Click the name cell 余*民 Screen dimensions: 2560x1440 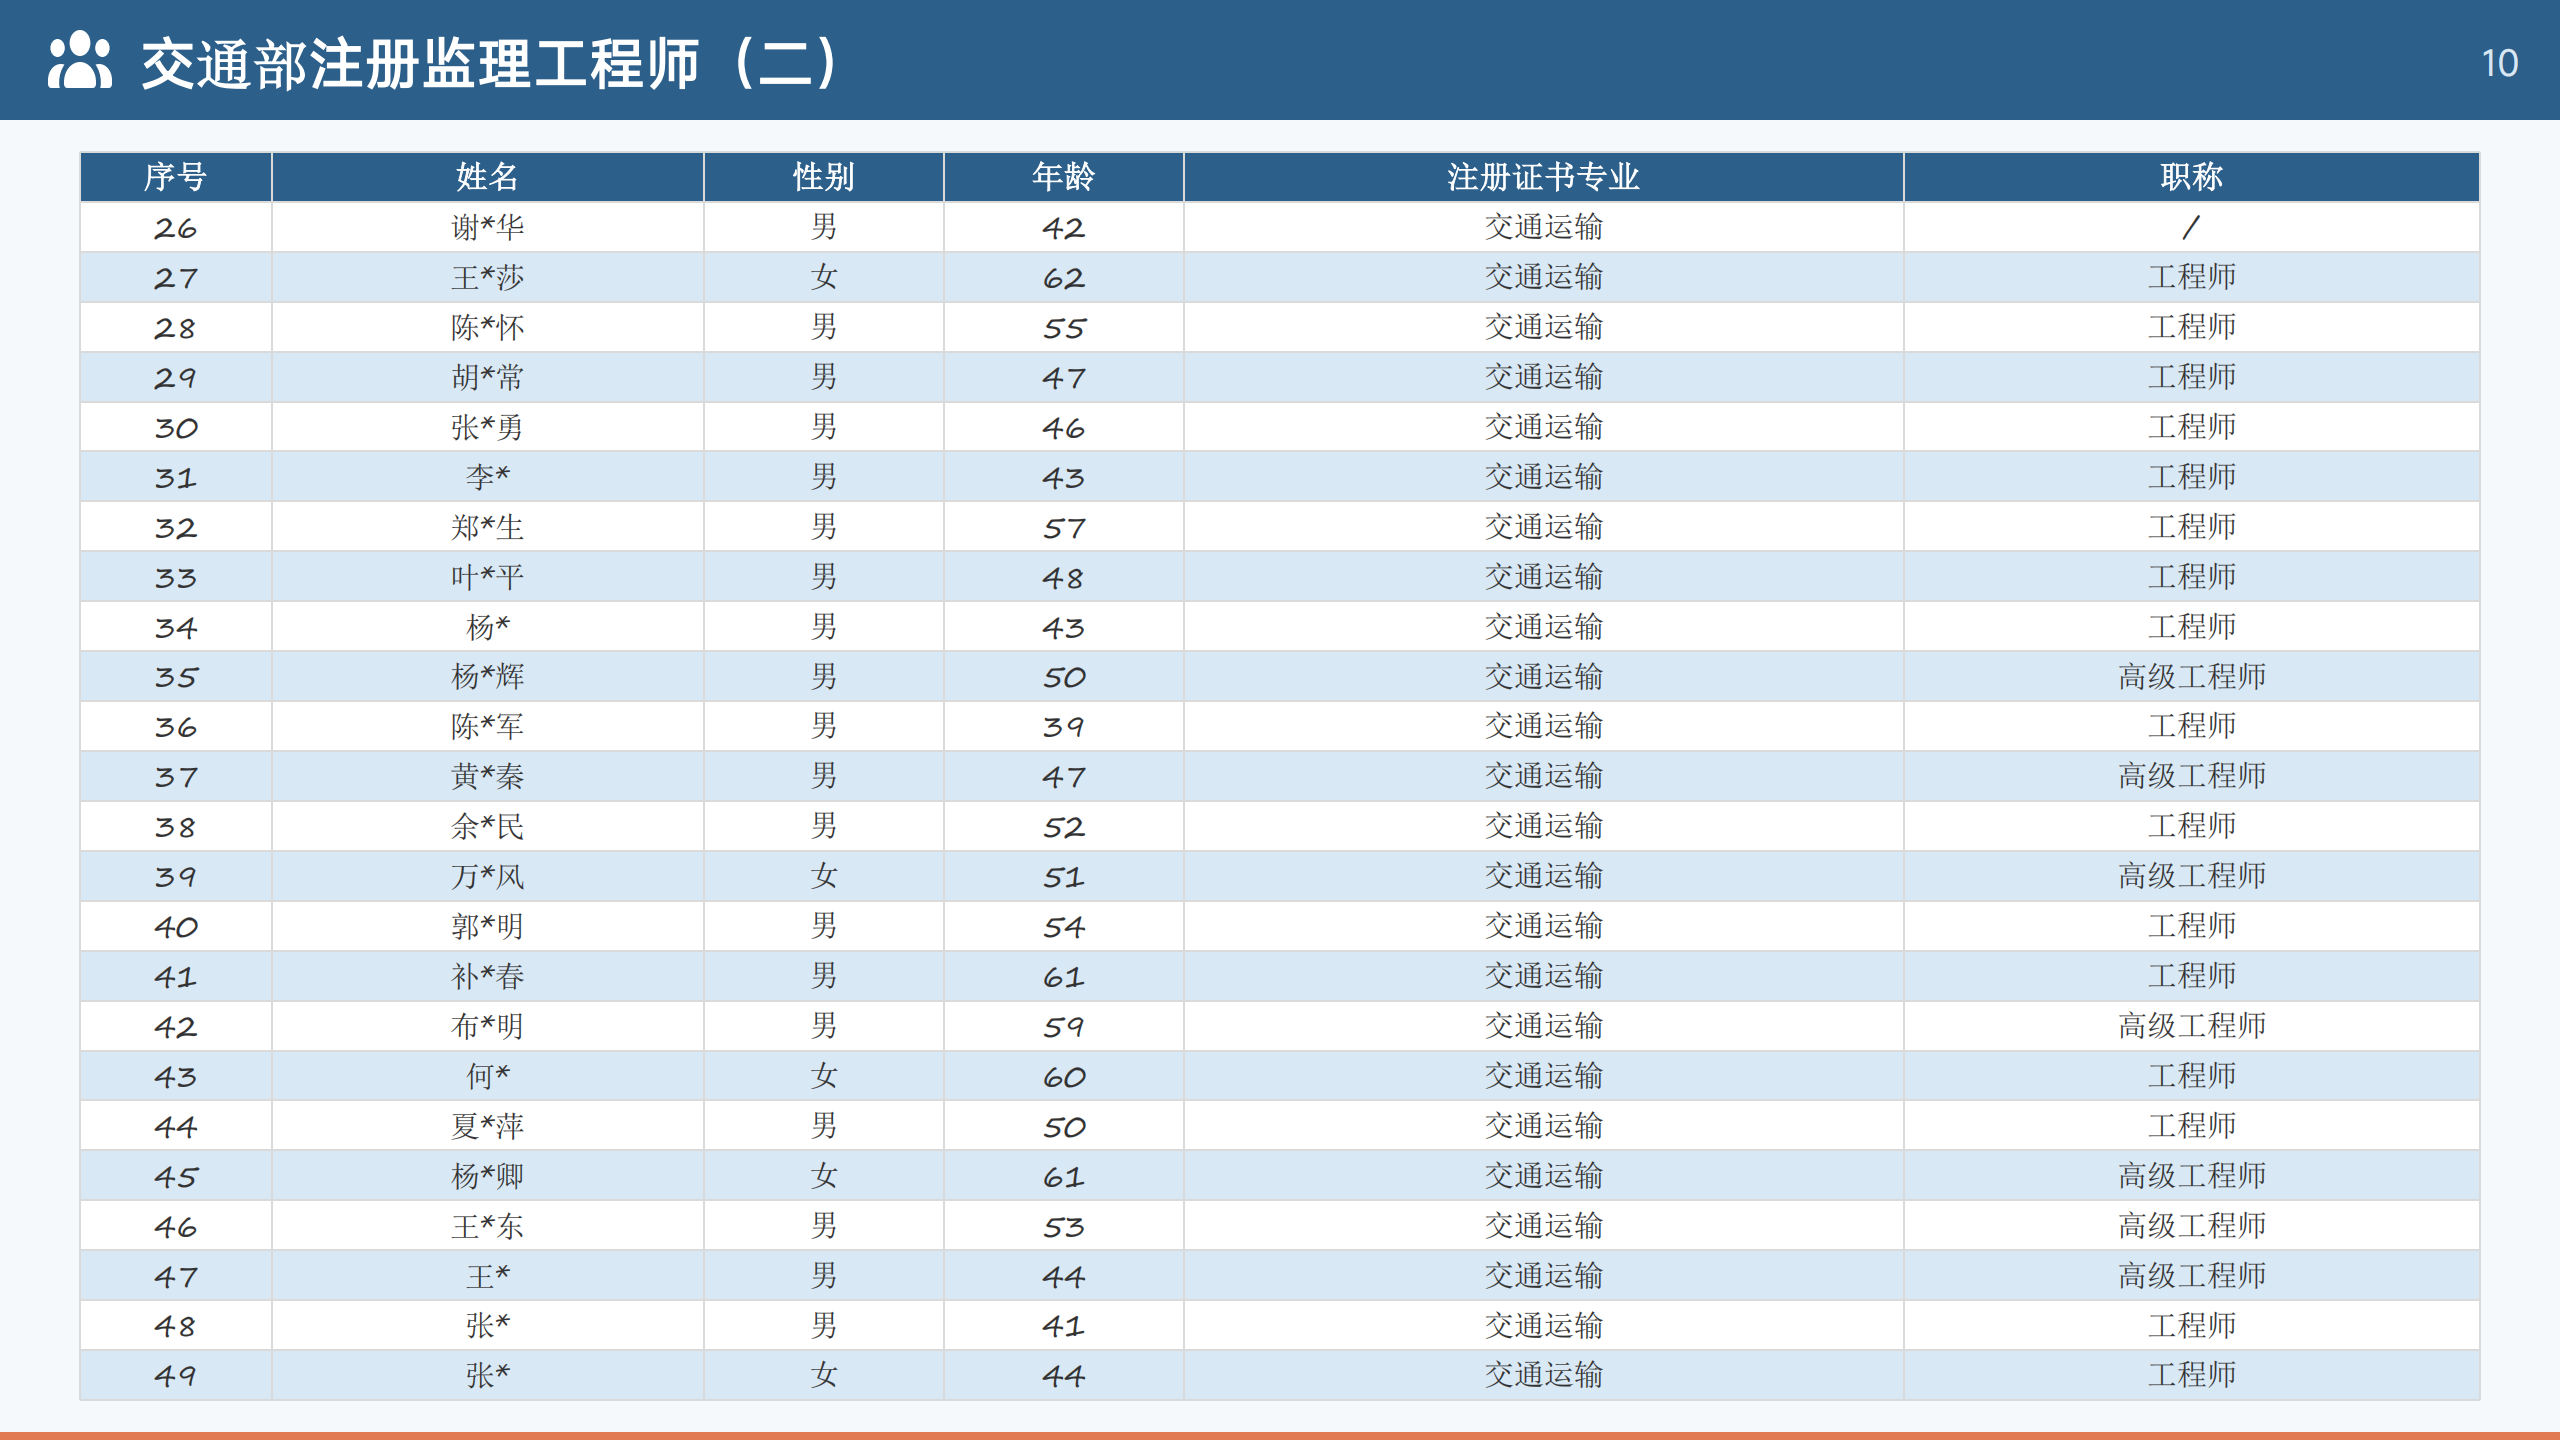pyautogui.click(x=488, y=826)
